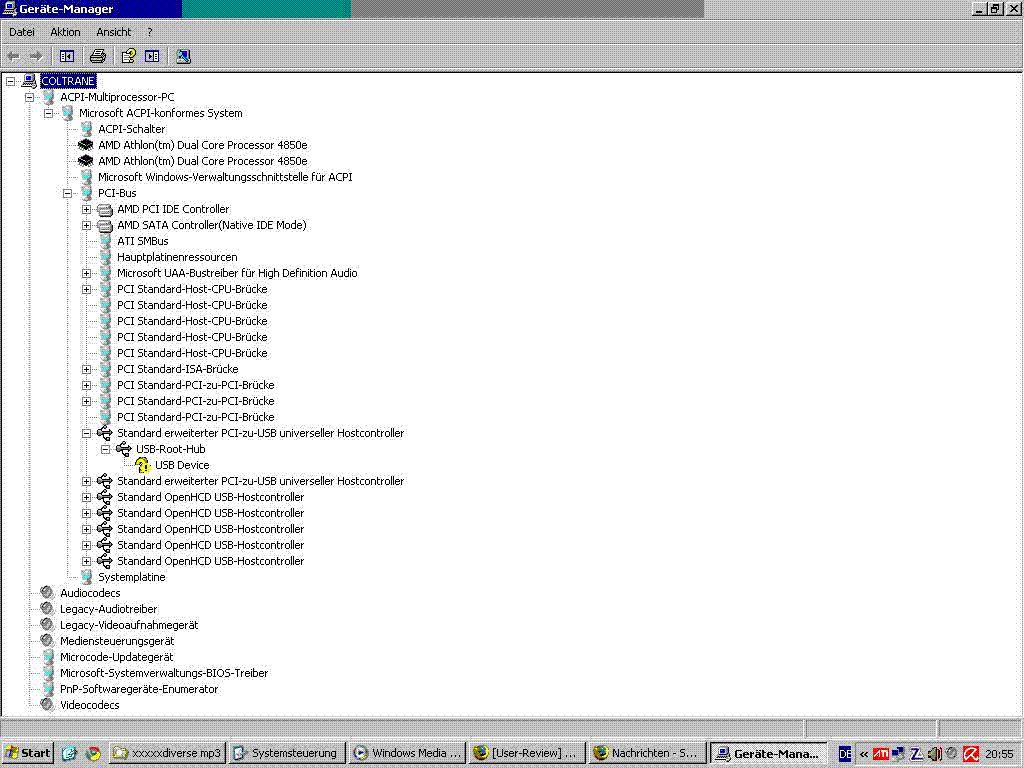Select 'Medieneuerungsgerät' row: Mediensteuerungsgerät
The width and height of the screenshot is (1024, 768).
(x=117, y=641)
